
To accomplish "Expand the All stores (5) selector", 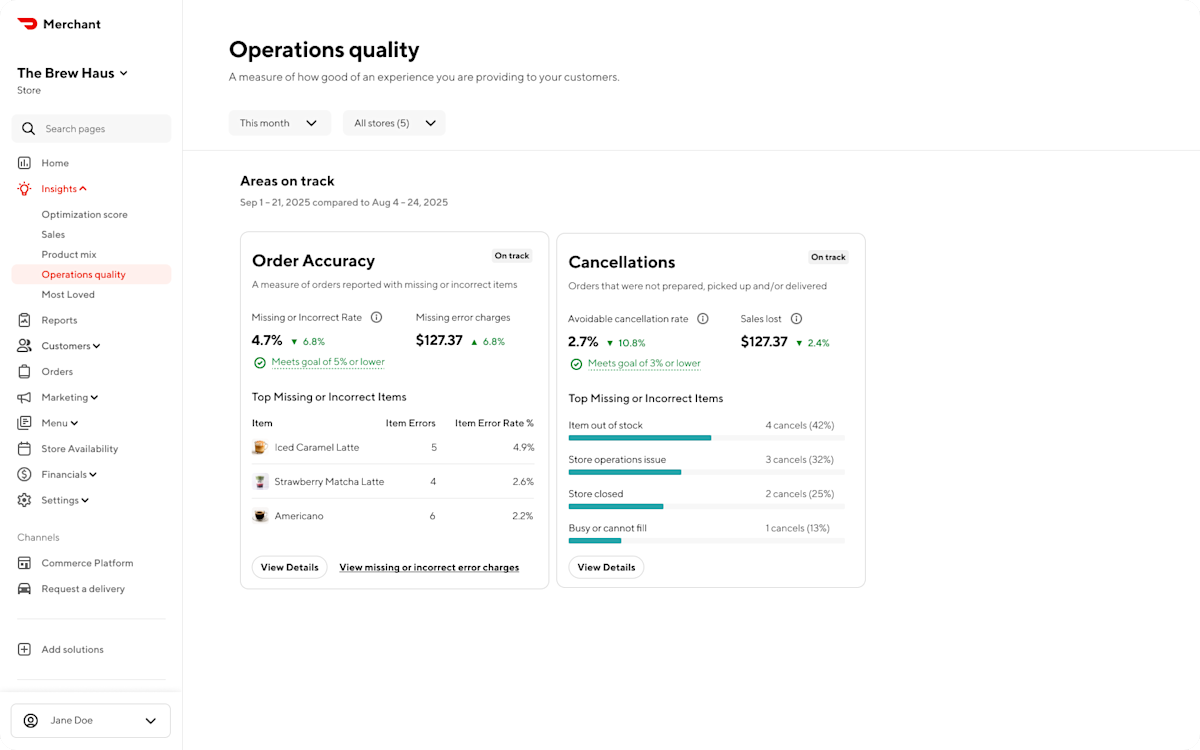I will [394, 122].
